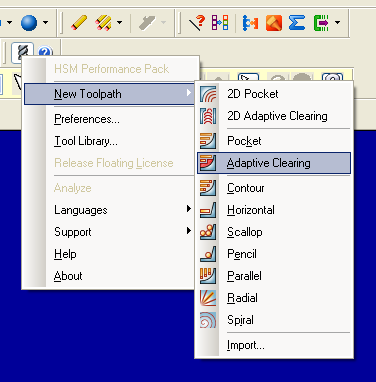
Task: Click the Languages submenu arrow
Action: (189, 209)
